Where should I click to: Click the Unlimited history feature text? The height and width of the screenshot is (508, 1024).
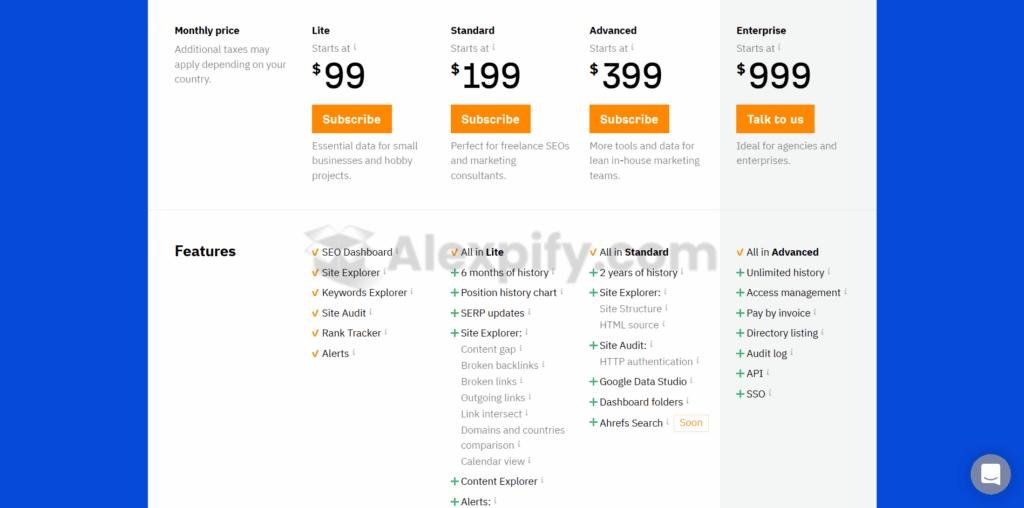[x=785, y=272]
